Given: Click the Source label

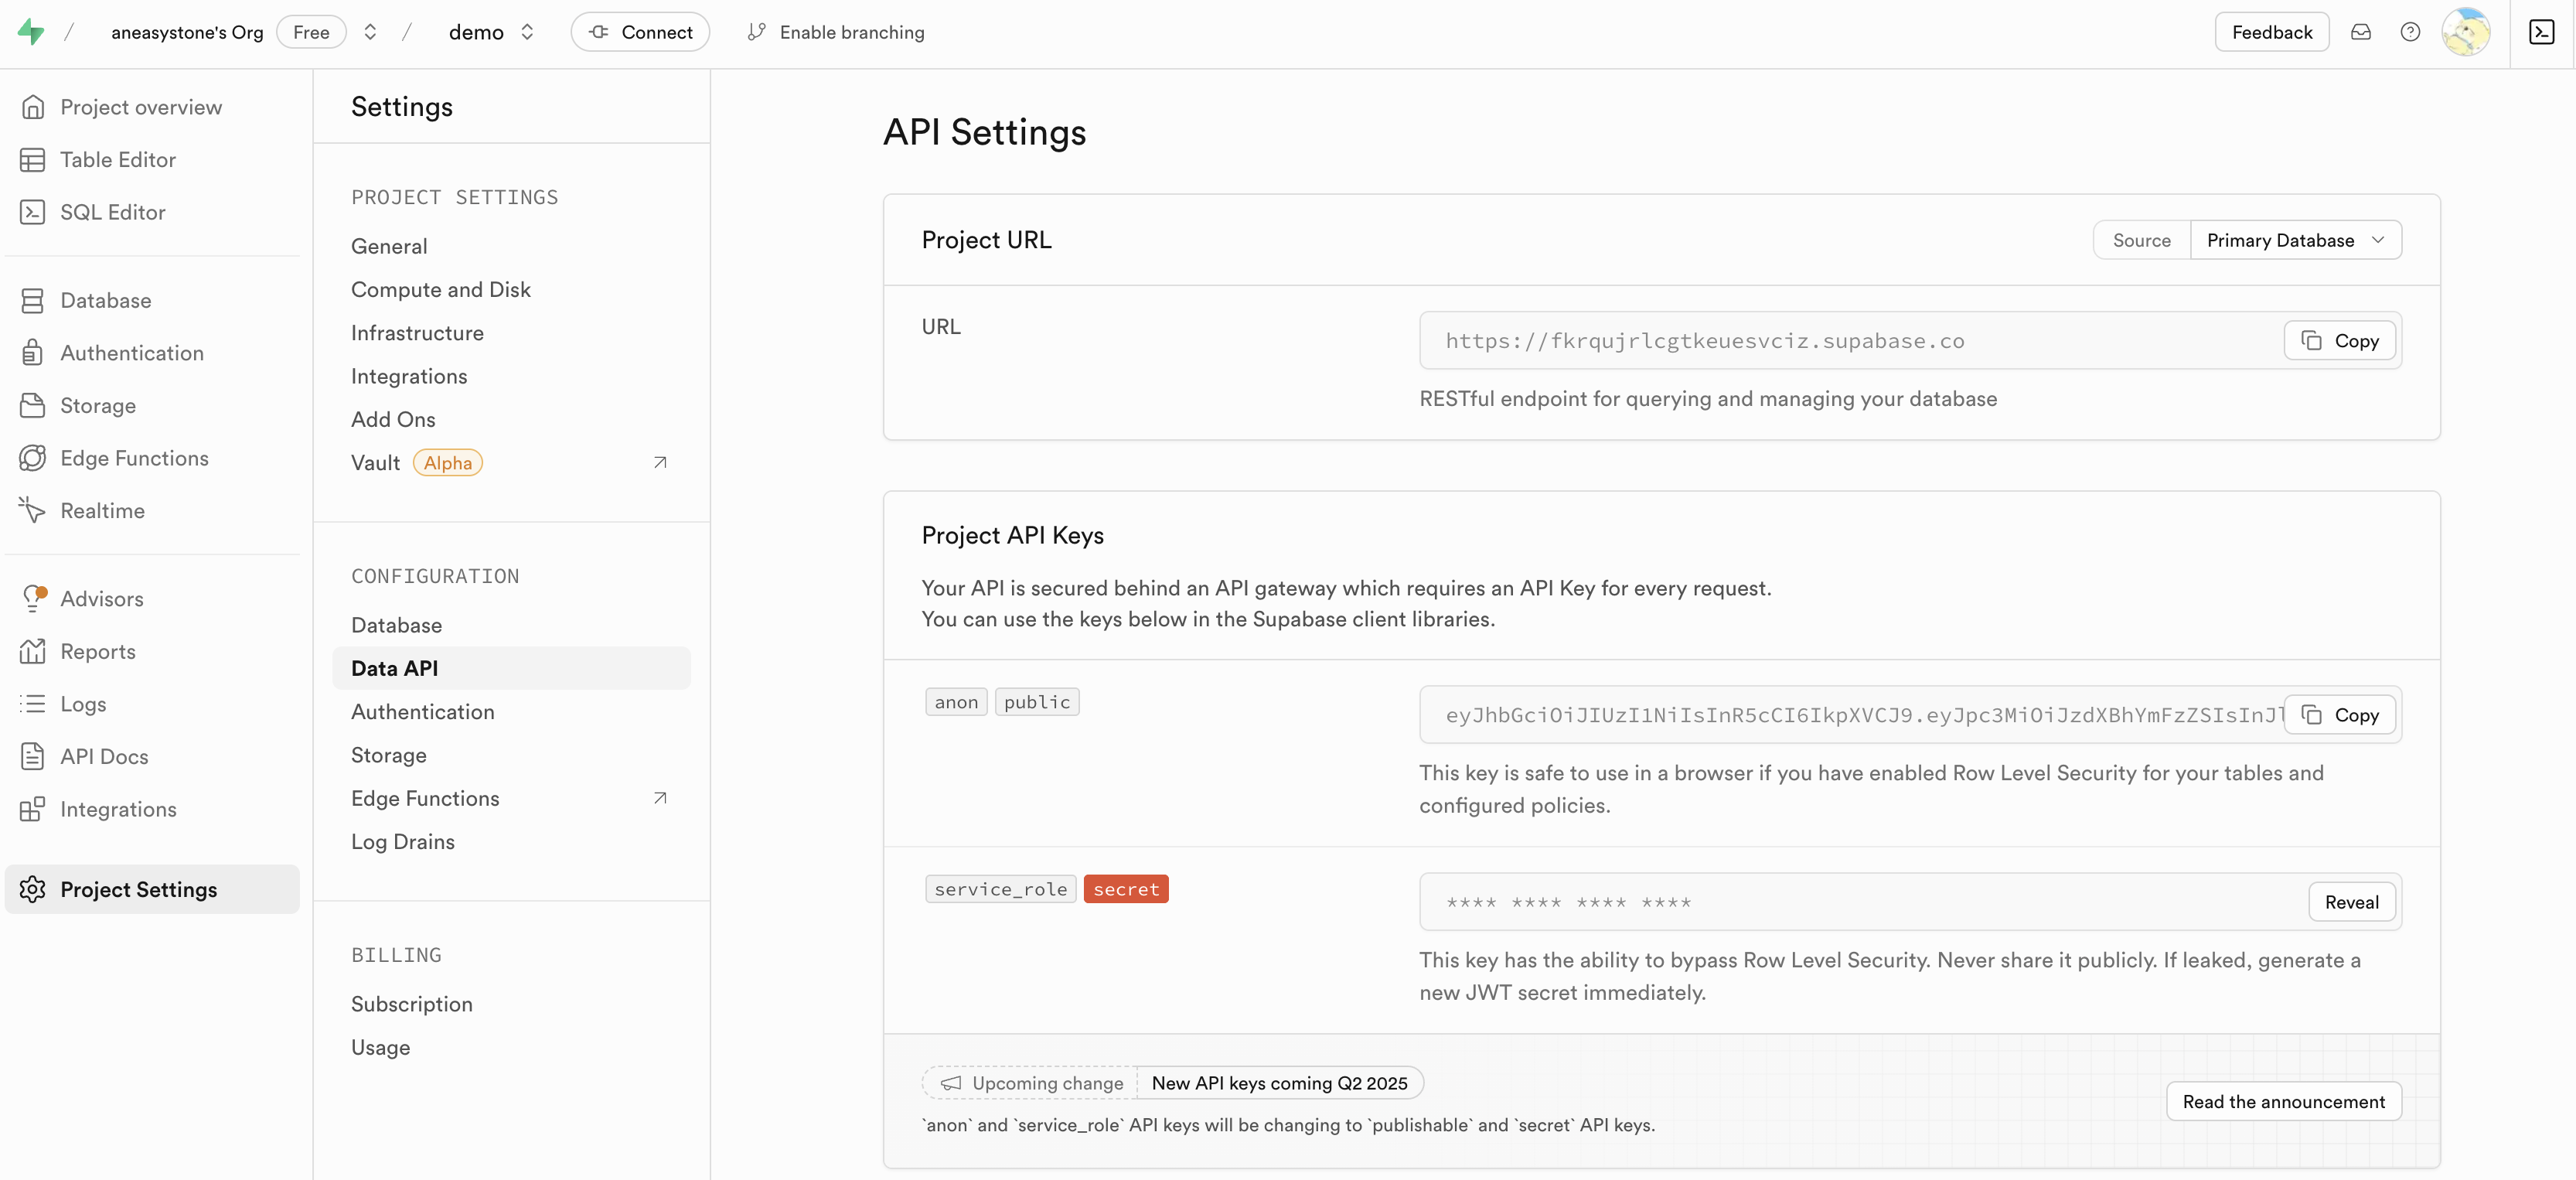Looking at the screenshot, I should click(2142, 240).
